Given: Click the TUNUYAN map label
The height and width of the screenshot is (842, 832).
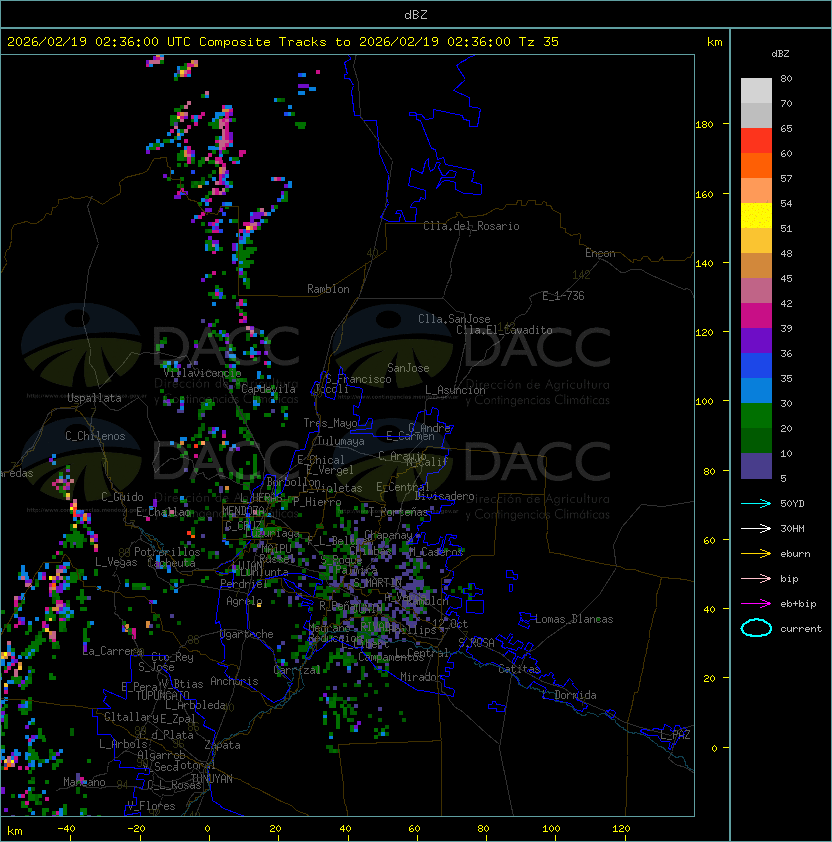Looking at the screenshot, I should pyautogui.click(x=212, y=779).
